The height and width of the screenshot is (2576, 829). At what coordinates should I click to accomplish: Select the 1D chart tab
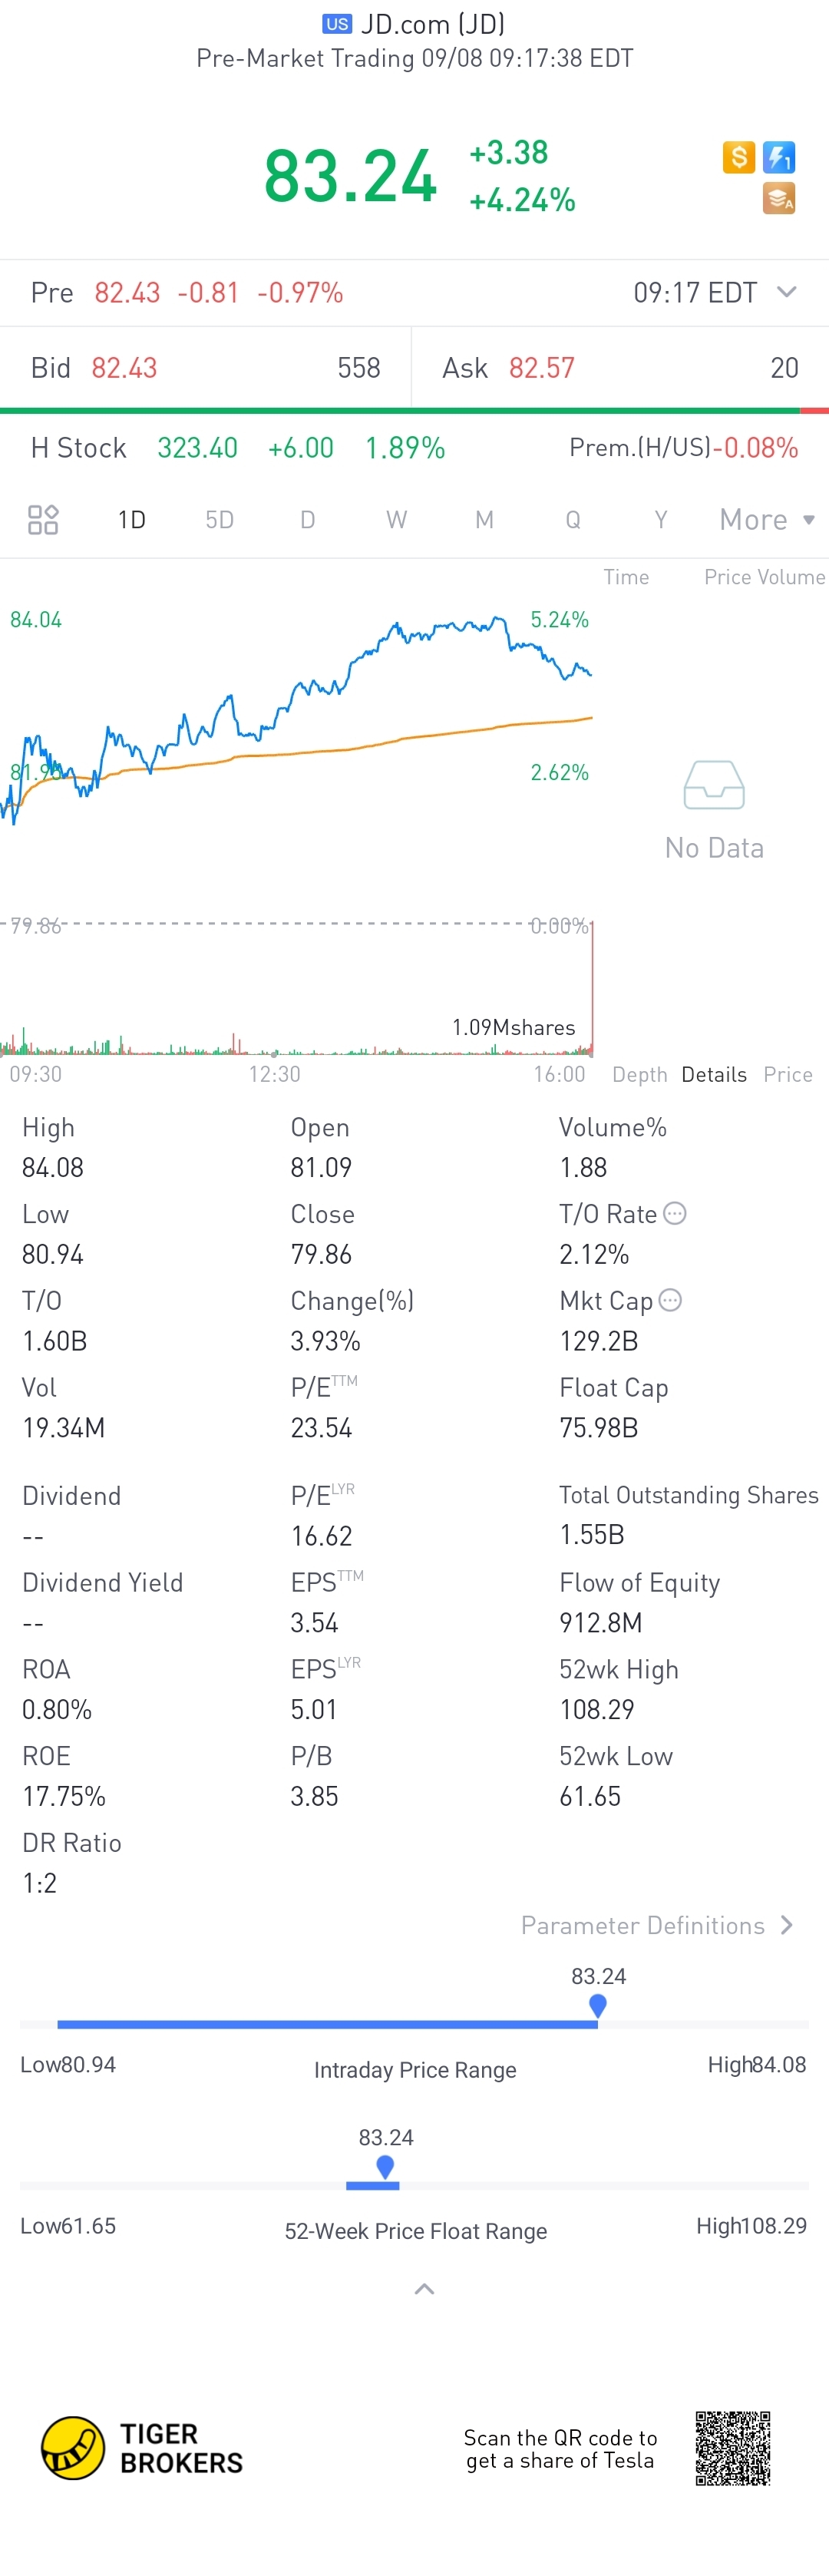pyautogui.click(x=132, y=520)
